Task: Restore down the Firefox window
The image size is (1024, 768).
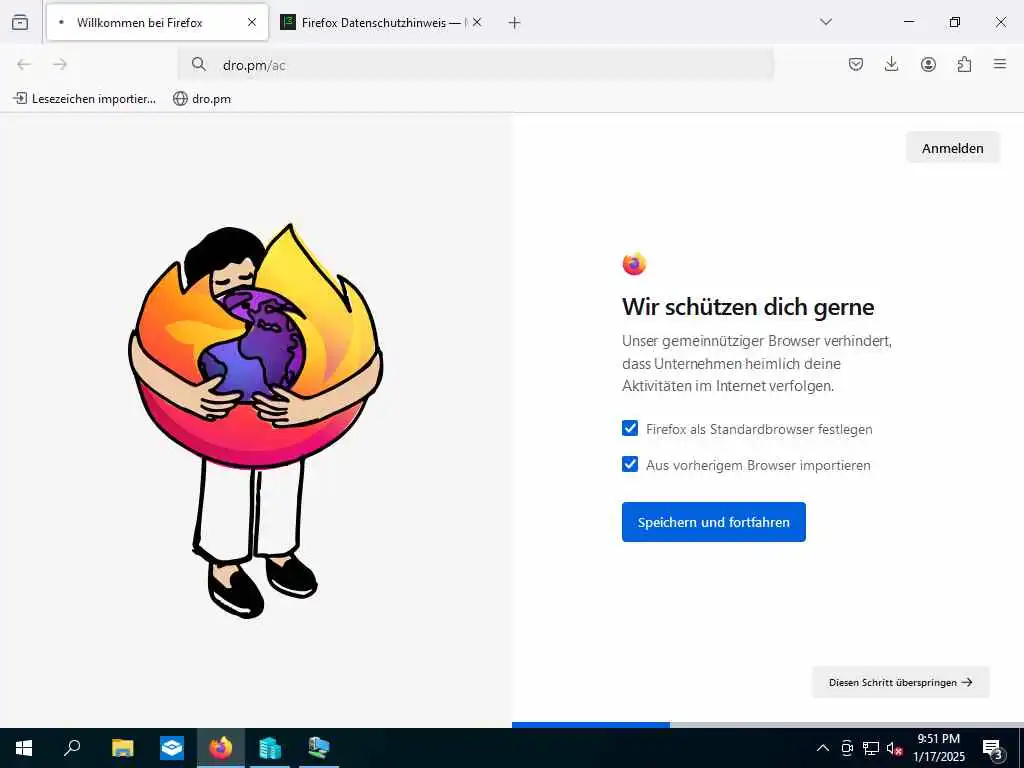Action: tap(955, 22)
